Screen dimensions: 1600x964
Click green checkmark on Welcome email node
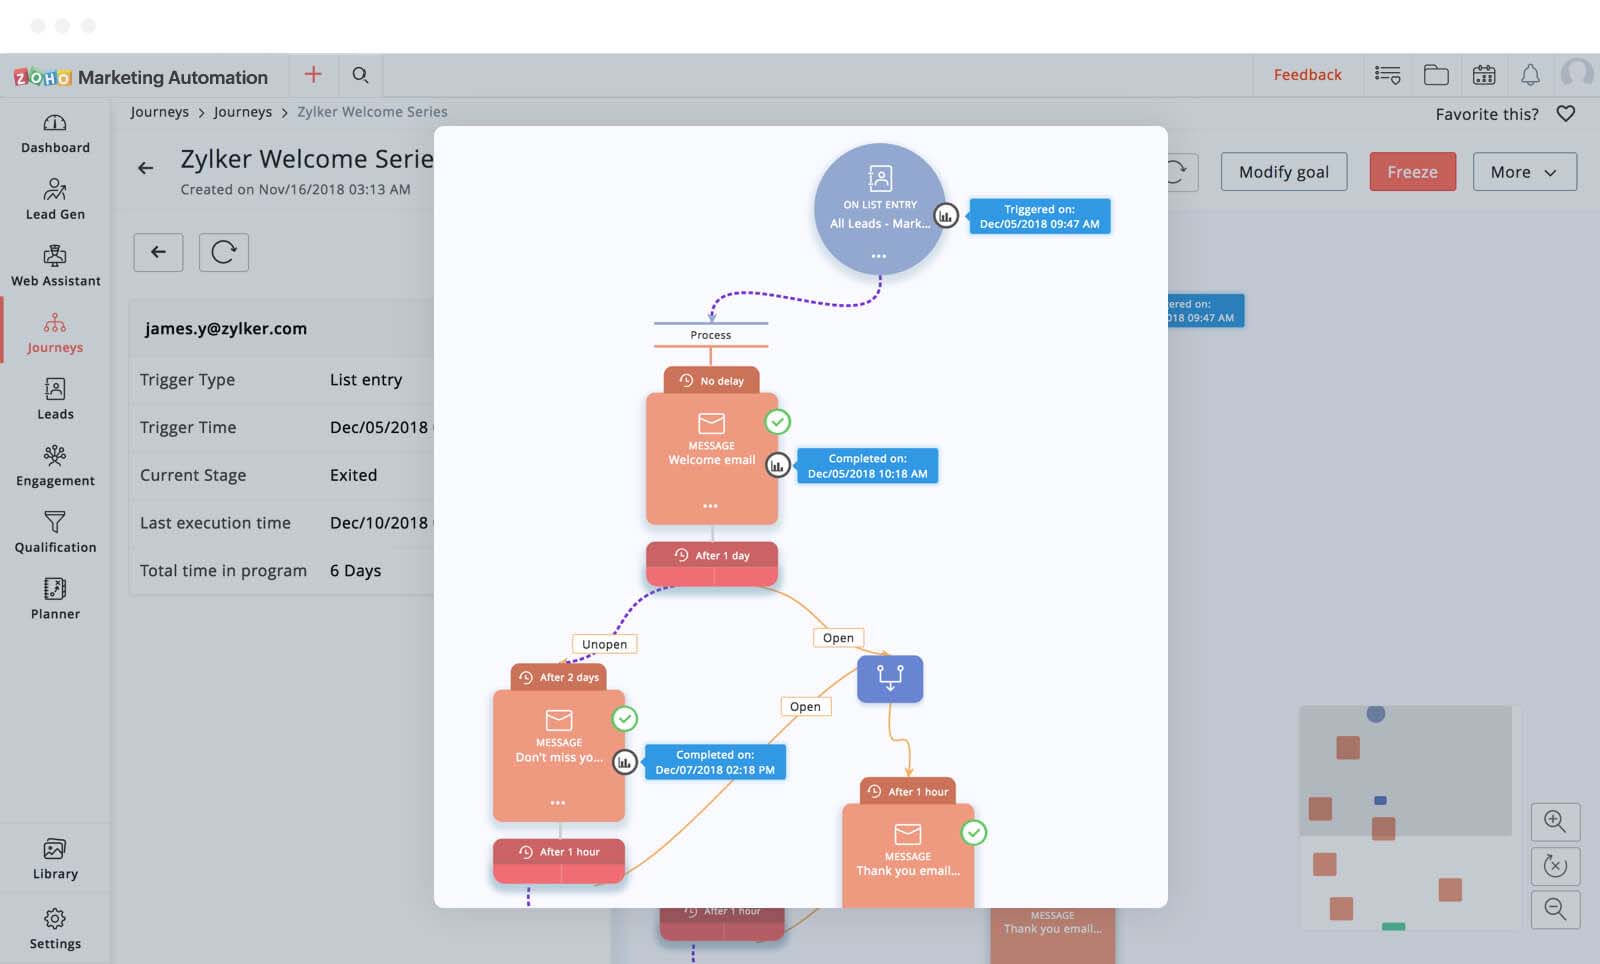click(777, 422)
